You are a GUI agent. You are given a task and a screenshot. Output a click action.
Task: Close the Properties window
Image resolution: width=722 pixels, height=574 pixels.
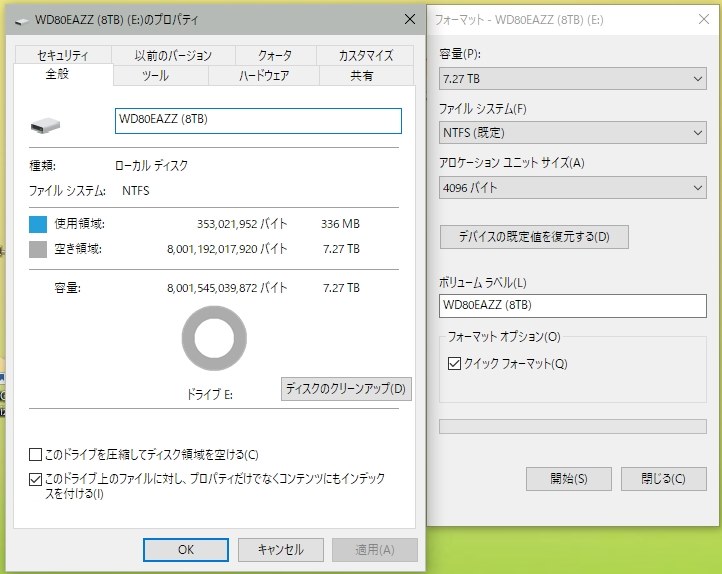pyautogui.click(x=410, y=19)
